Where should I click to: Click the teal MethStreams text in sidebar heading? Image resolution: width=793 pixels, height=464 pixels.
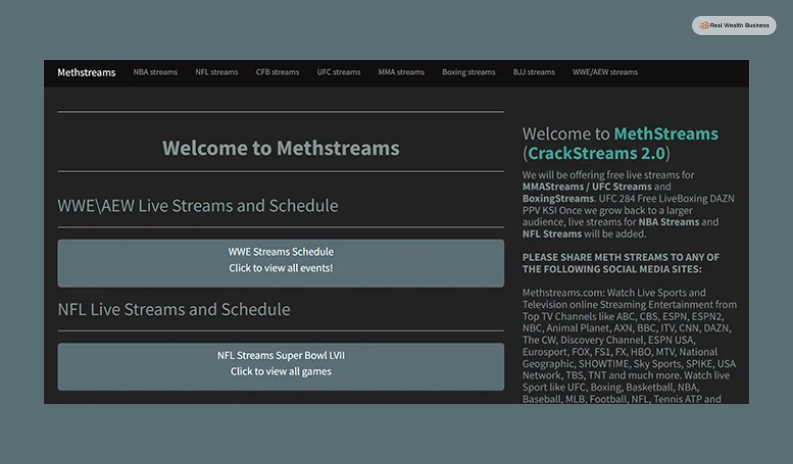click(x=665, y=134)
